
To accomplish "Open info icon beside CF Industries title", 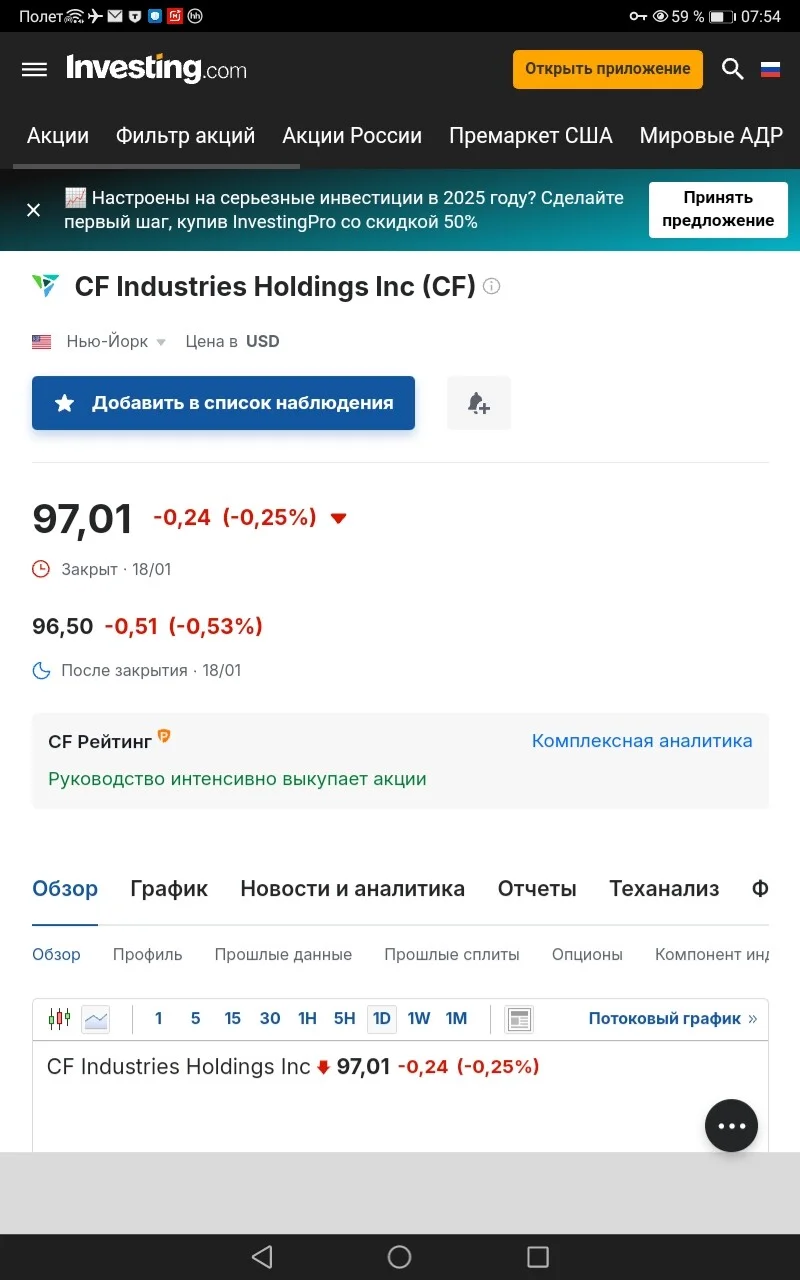I will tap(491, 286).
